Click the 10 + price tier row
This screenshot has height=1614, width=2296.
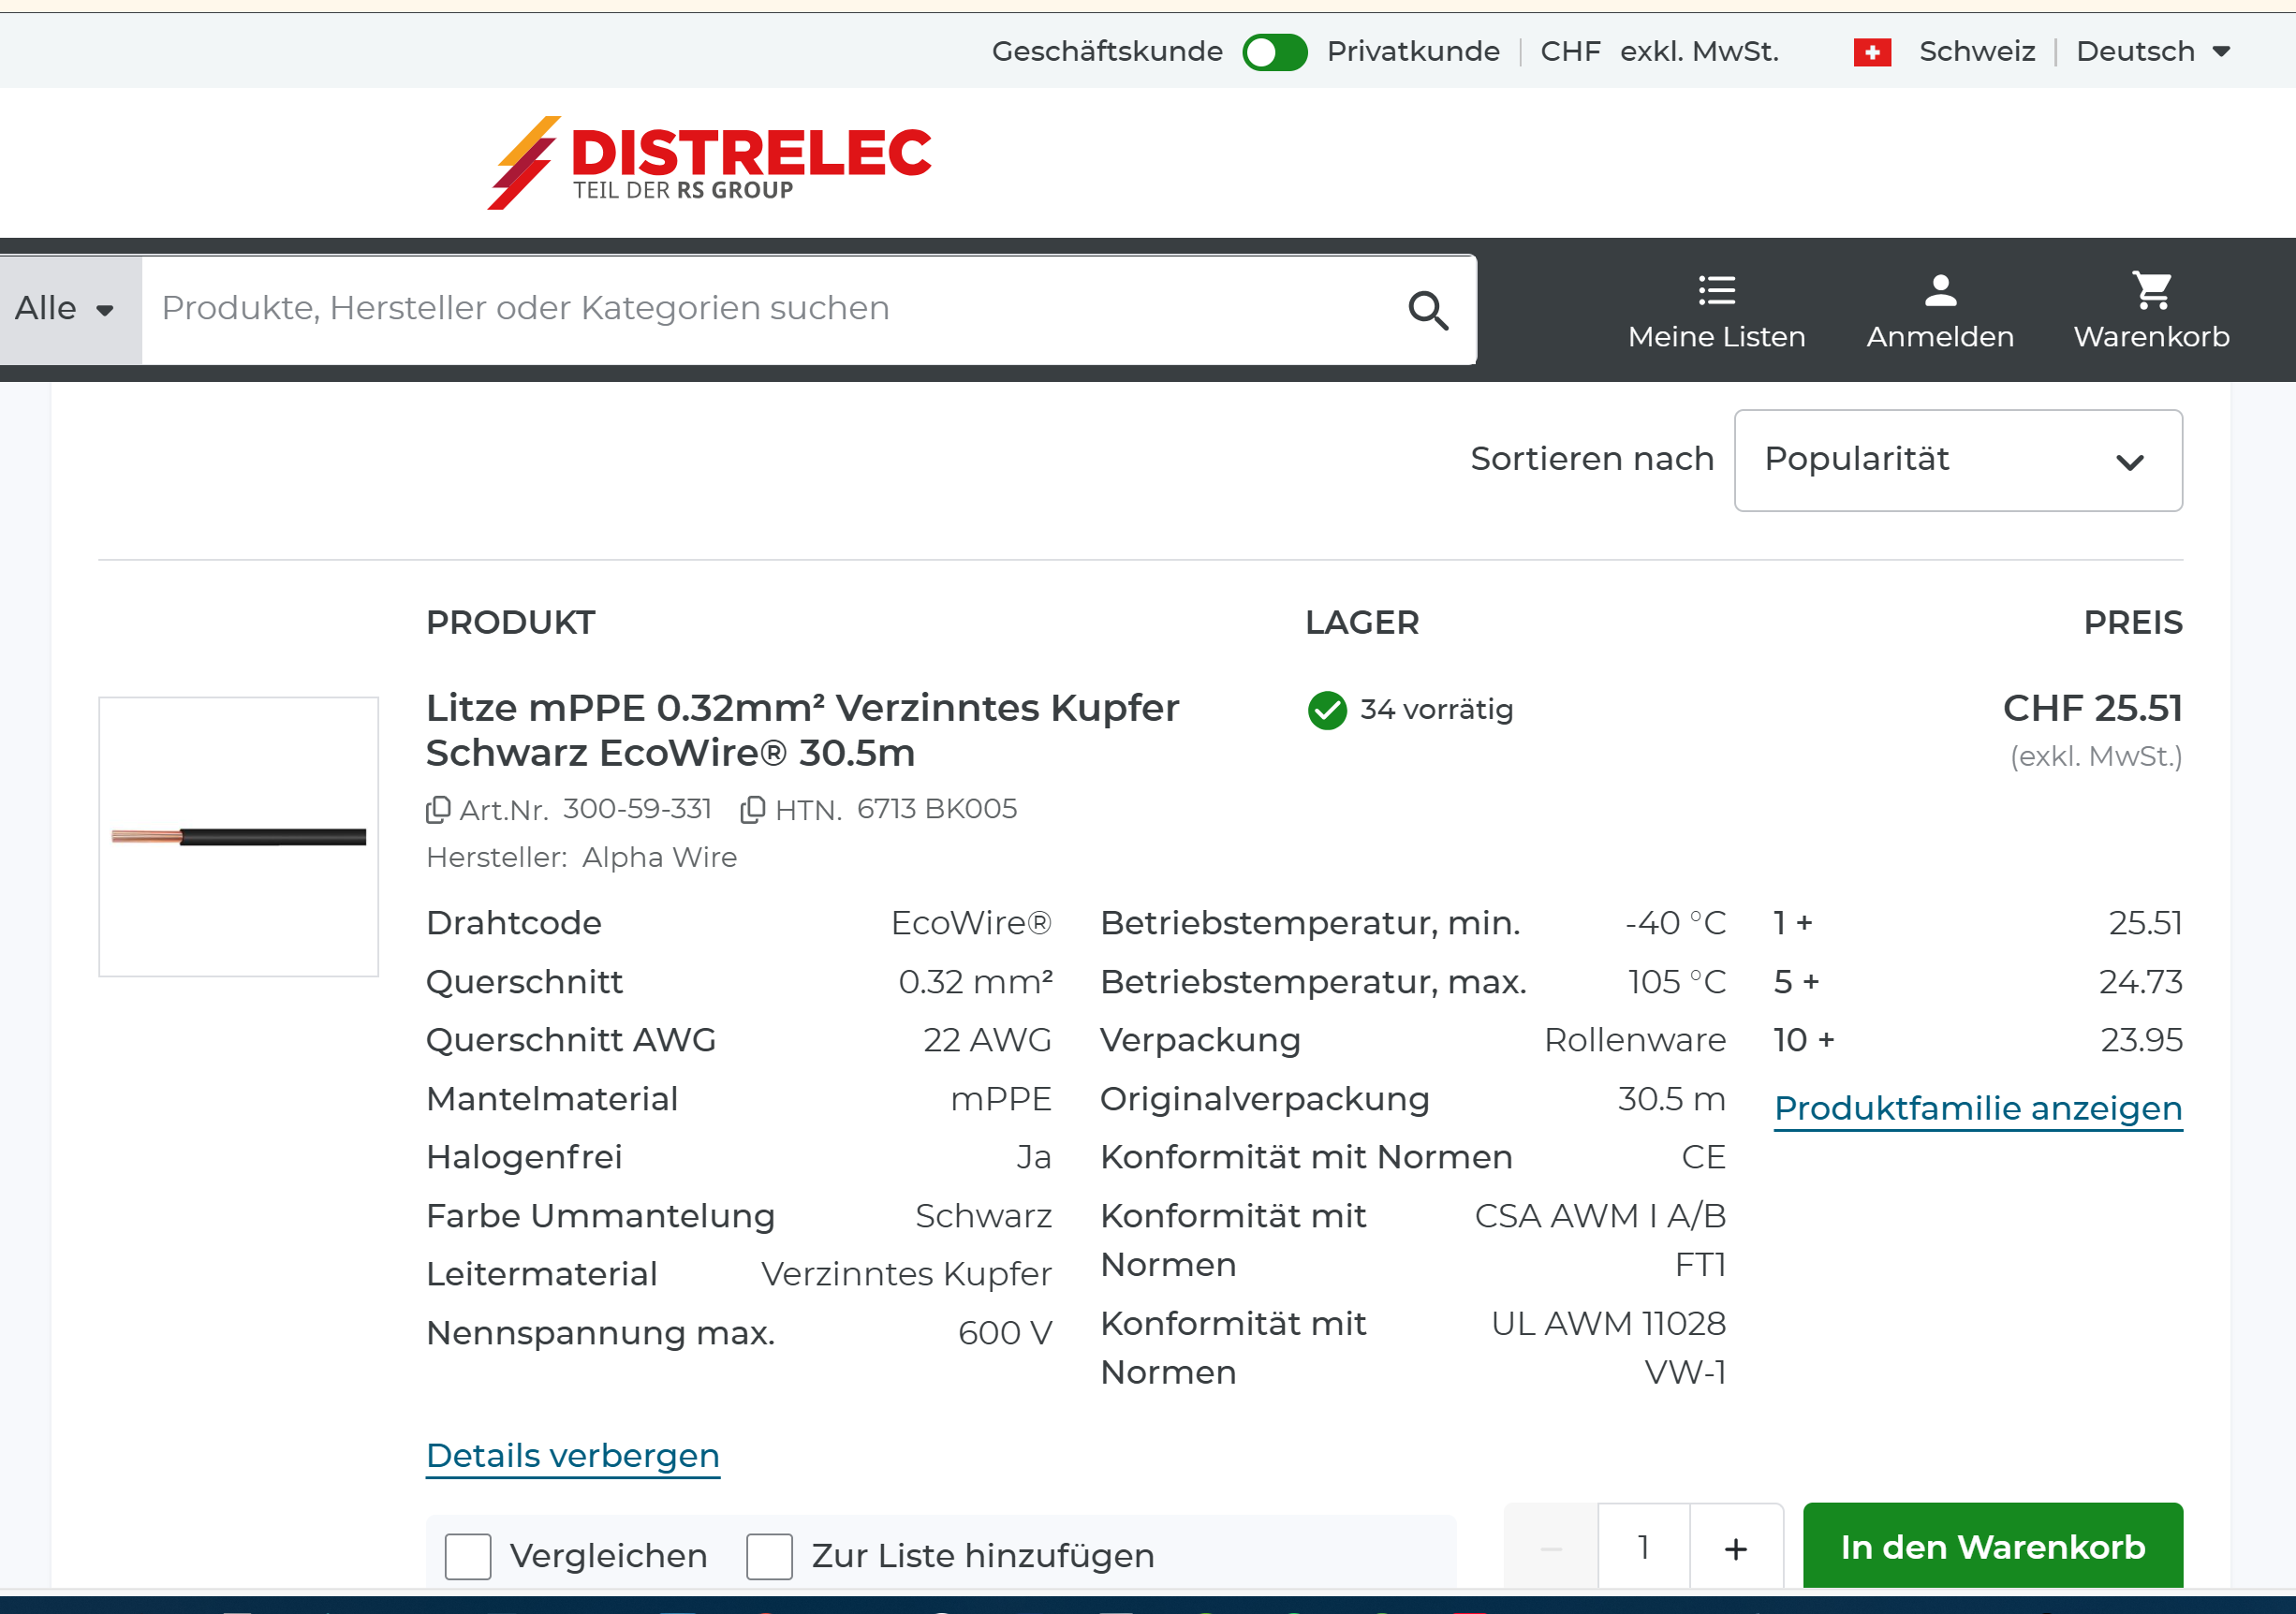tap(1977, 1040)
